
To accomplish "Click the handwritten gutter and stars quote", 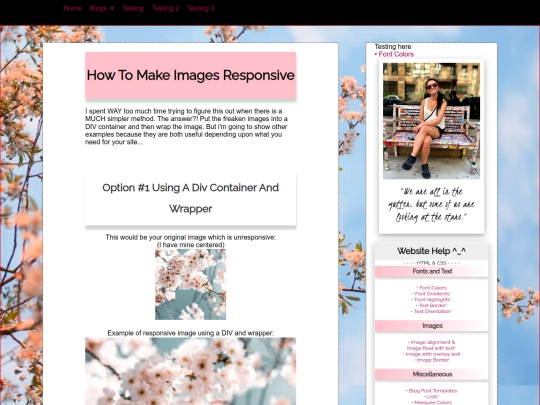I will 431,205.
